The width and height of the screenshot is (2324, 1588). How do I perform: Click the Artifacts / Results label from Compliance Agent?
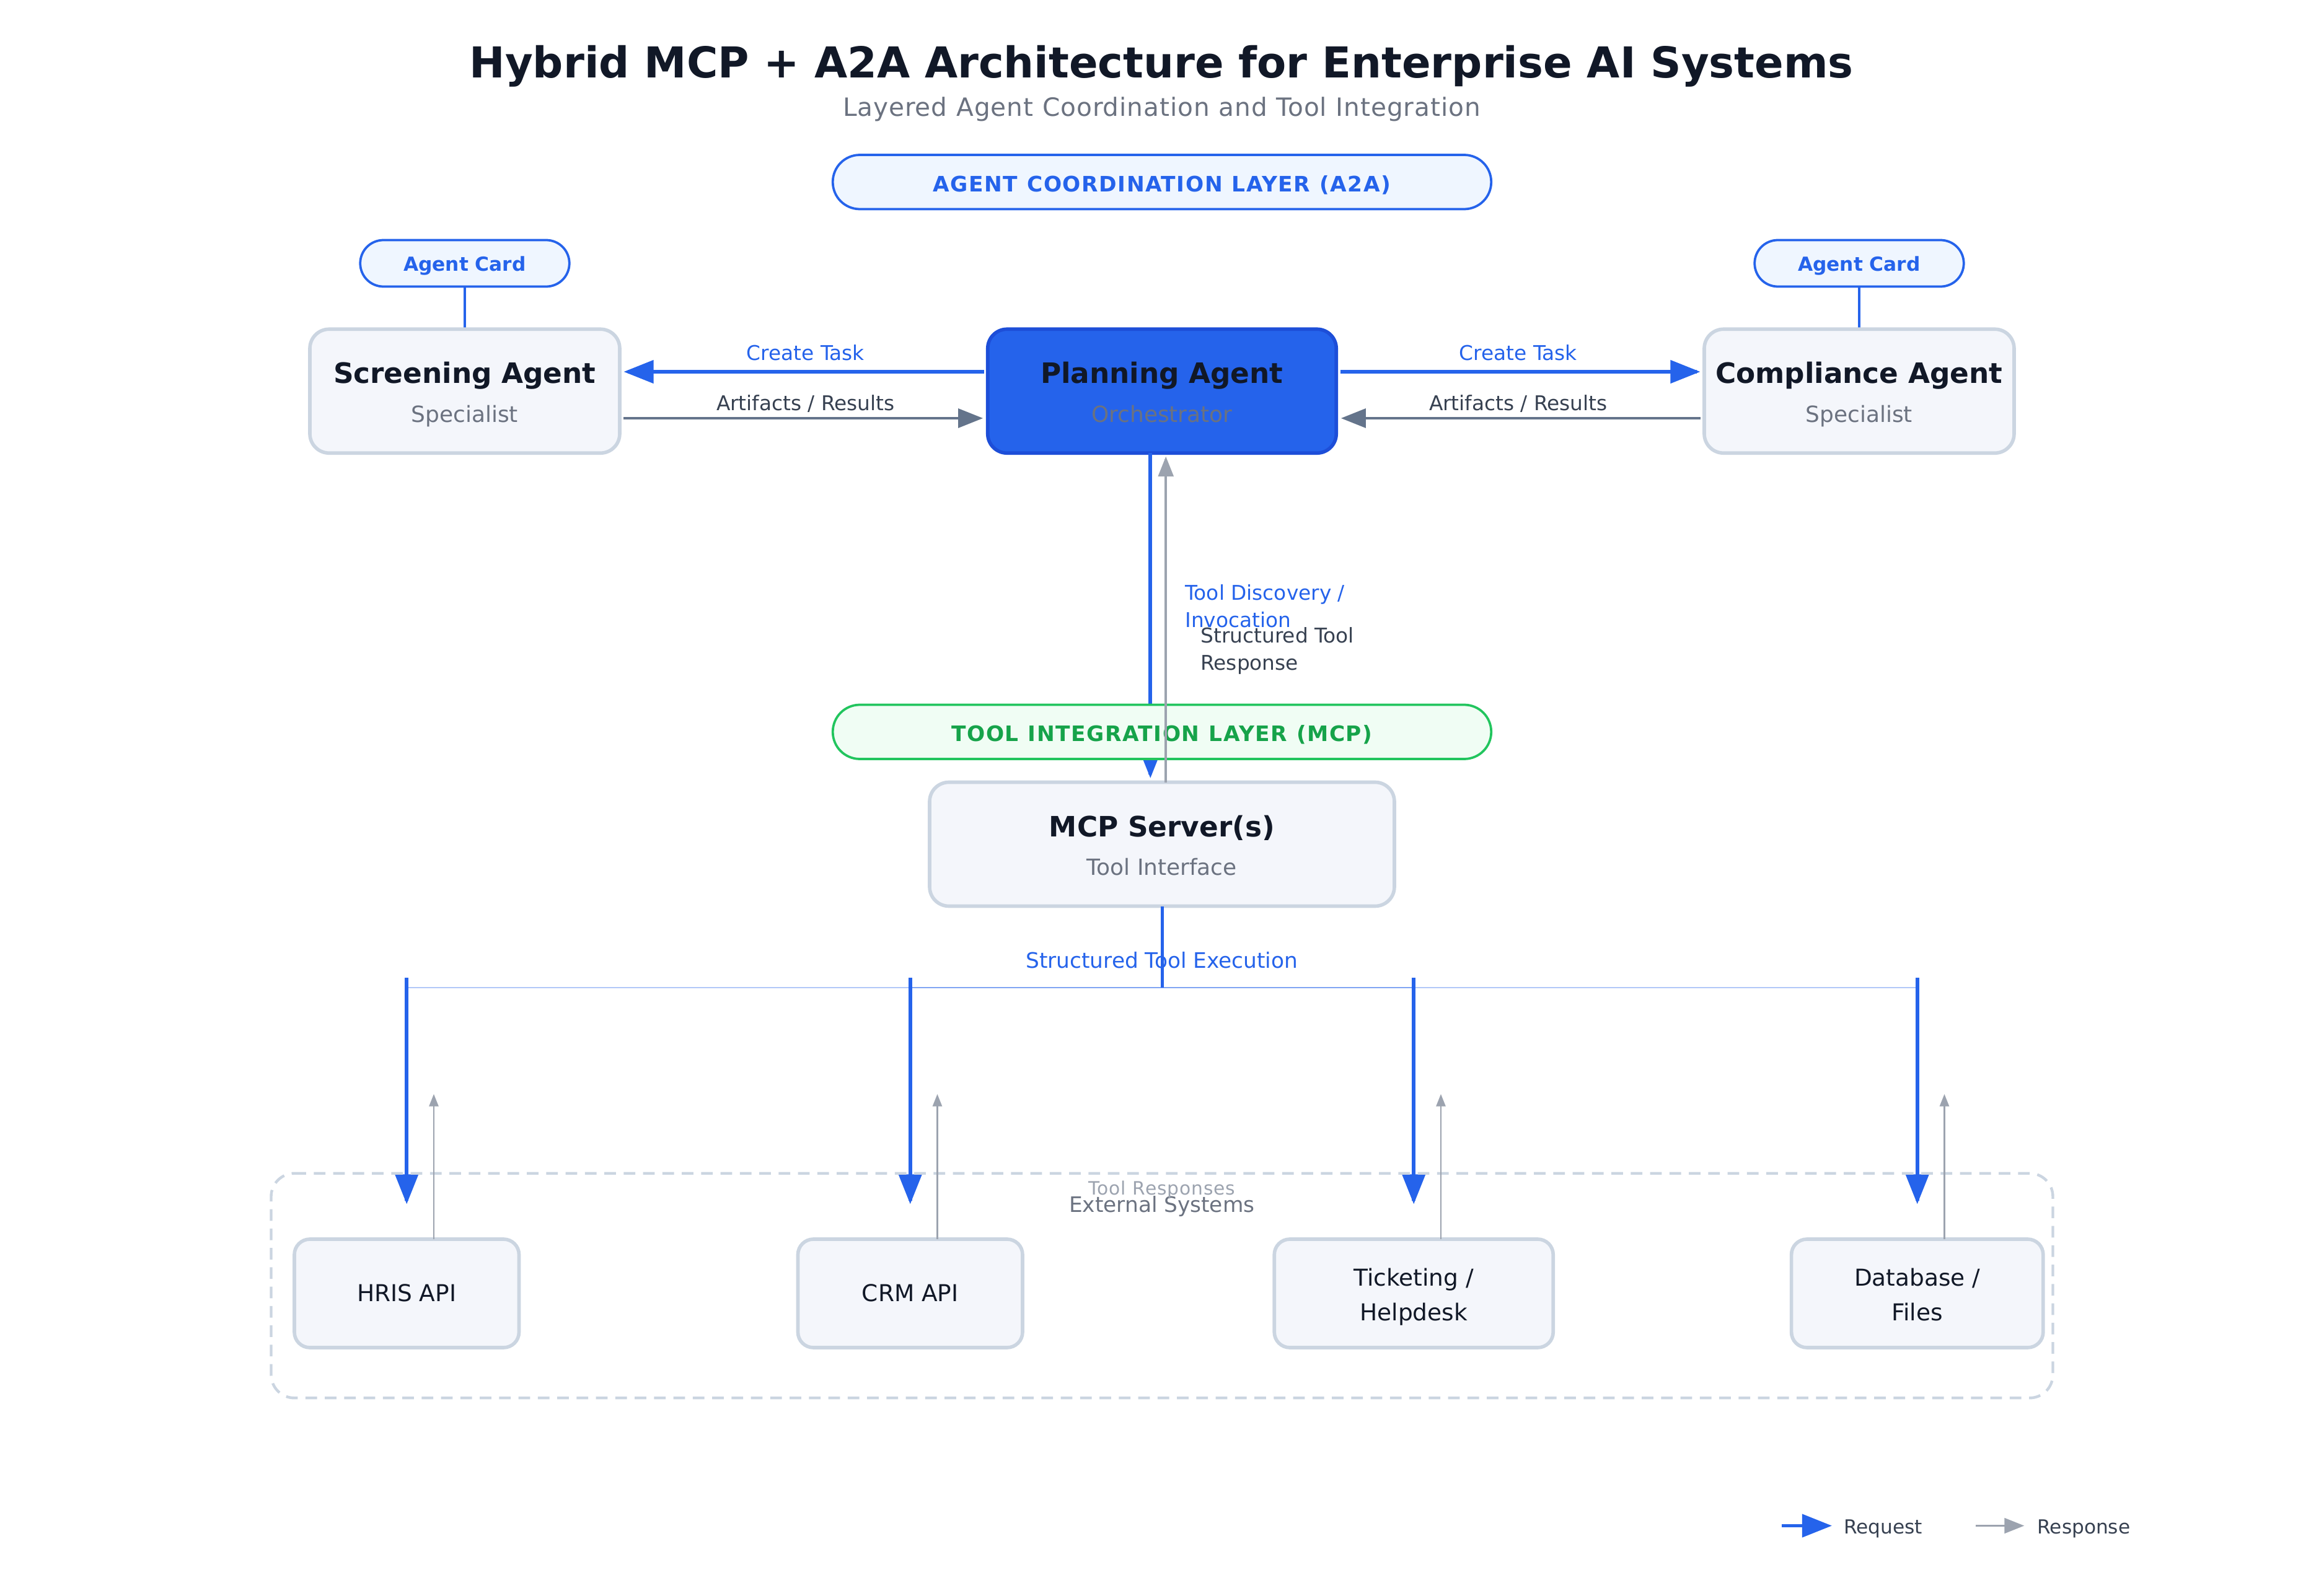tap(1516, 403)
